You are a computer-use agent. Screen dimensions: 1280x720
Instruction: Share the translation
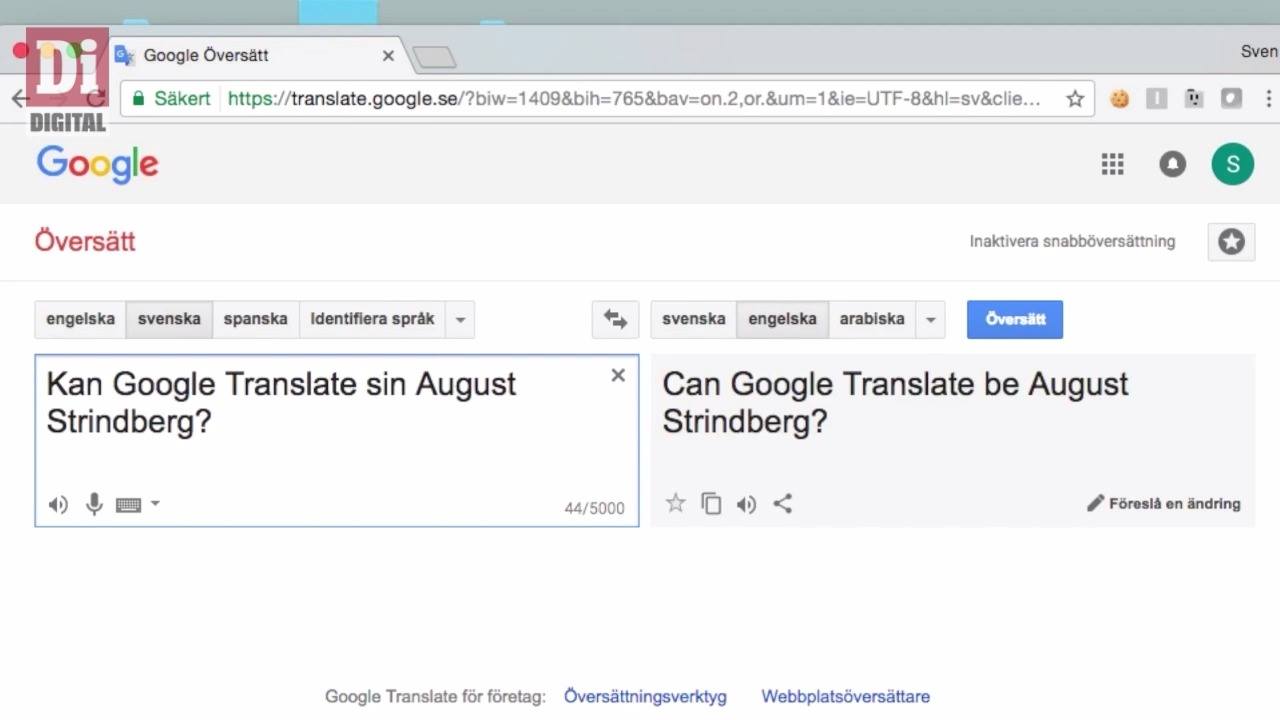783,504
